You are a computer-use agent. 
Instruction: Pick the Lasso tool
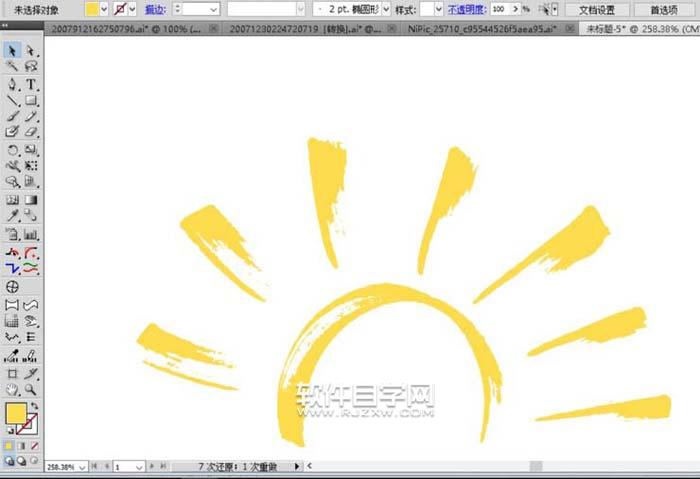coord(31,66)
